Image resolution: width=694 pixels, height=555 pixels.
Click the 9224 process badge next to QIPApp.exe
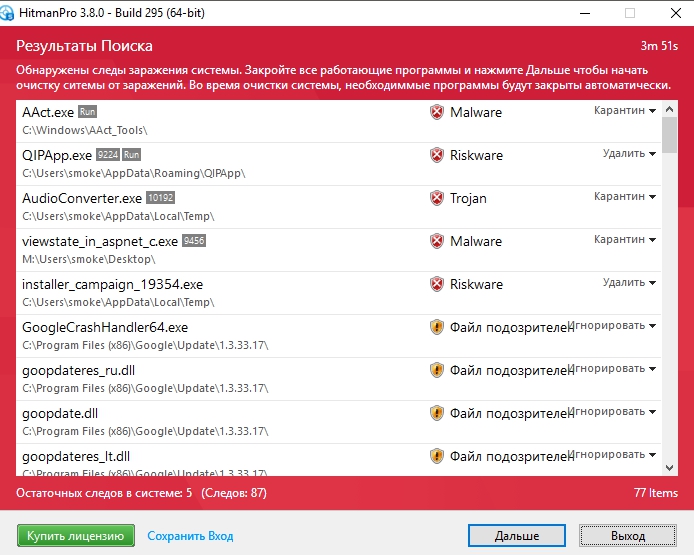[x=108, y=154]
